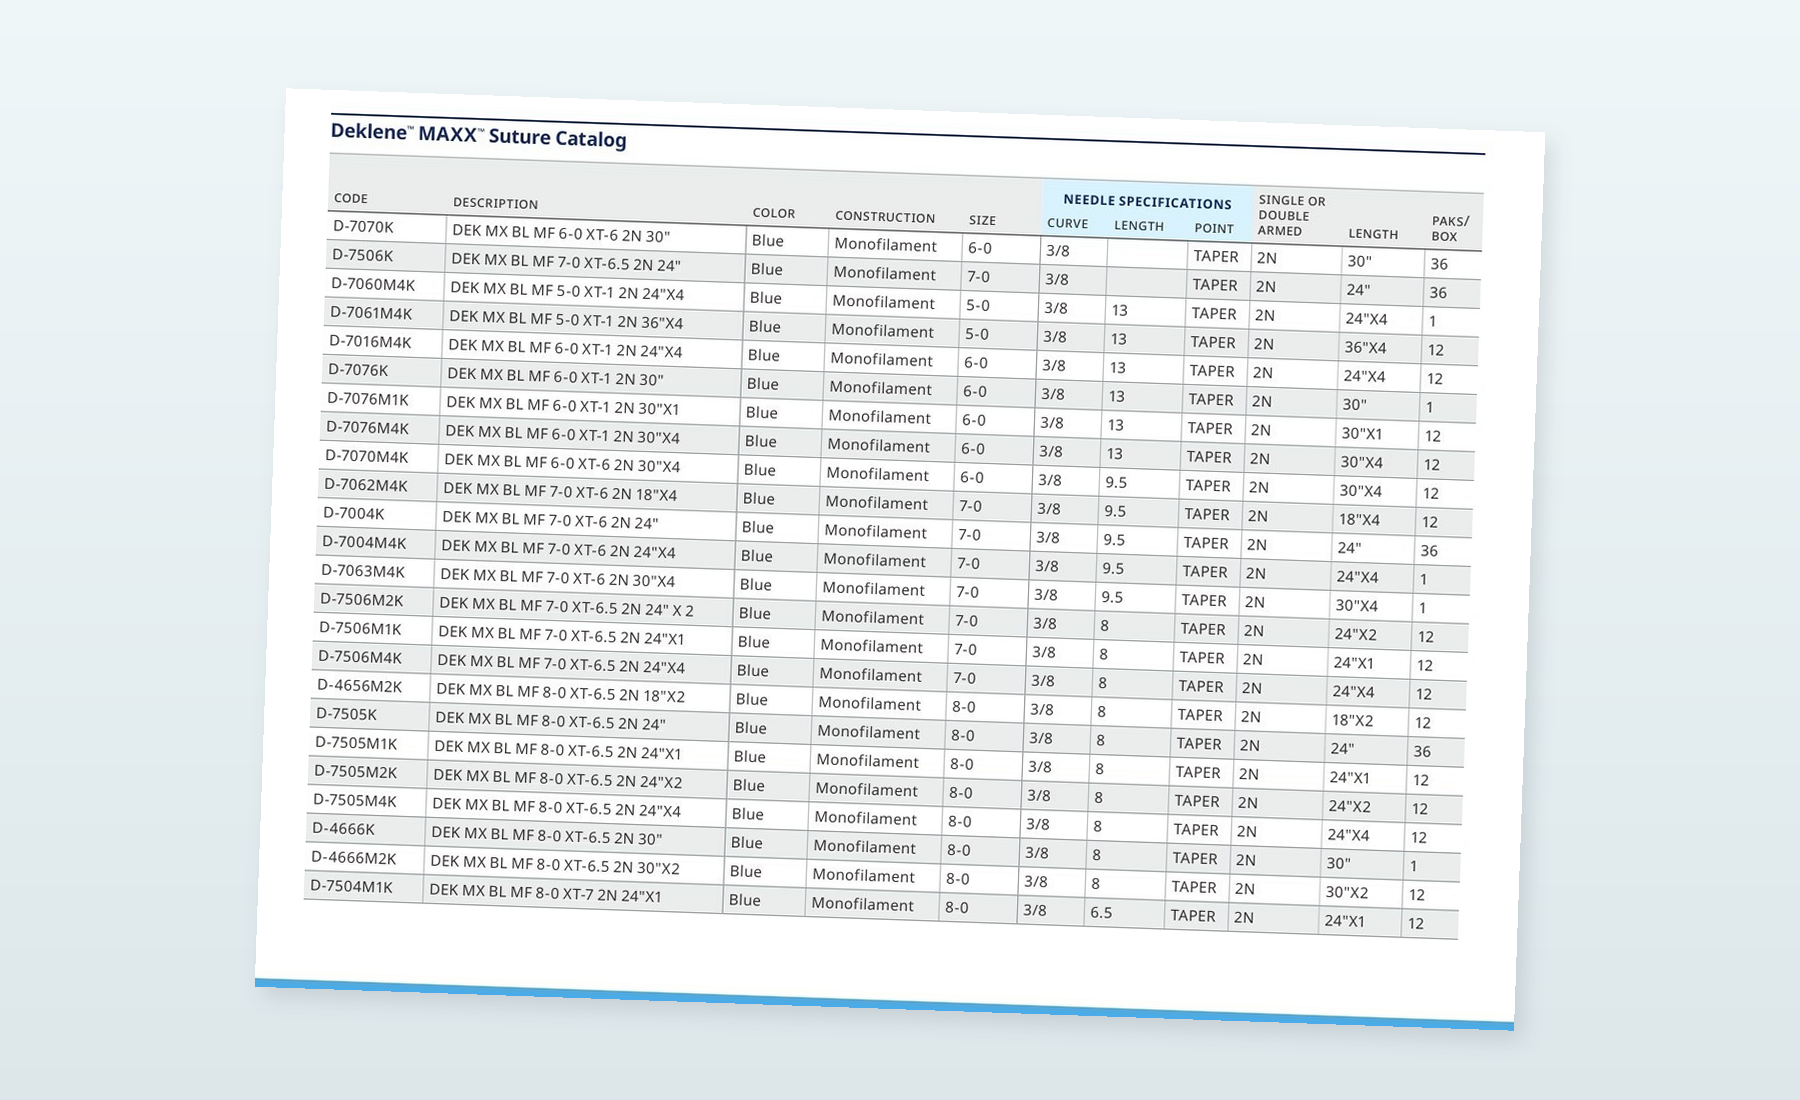
Task: Select description DEK MX BL MF 7-0 XT-6.5 2N 24" X 2
Action: [566, 606]
